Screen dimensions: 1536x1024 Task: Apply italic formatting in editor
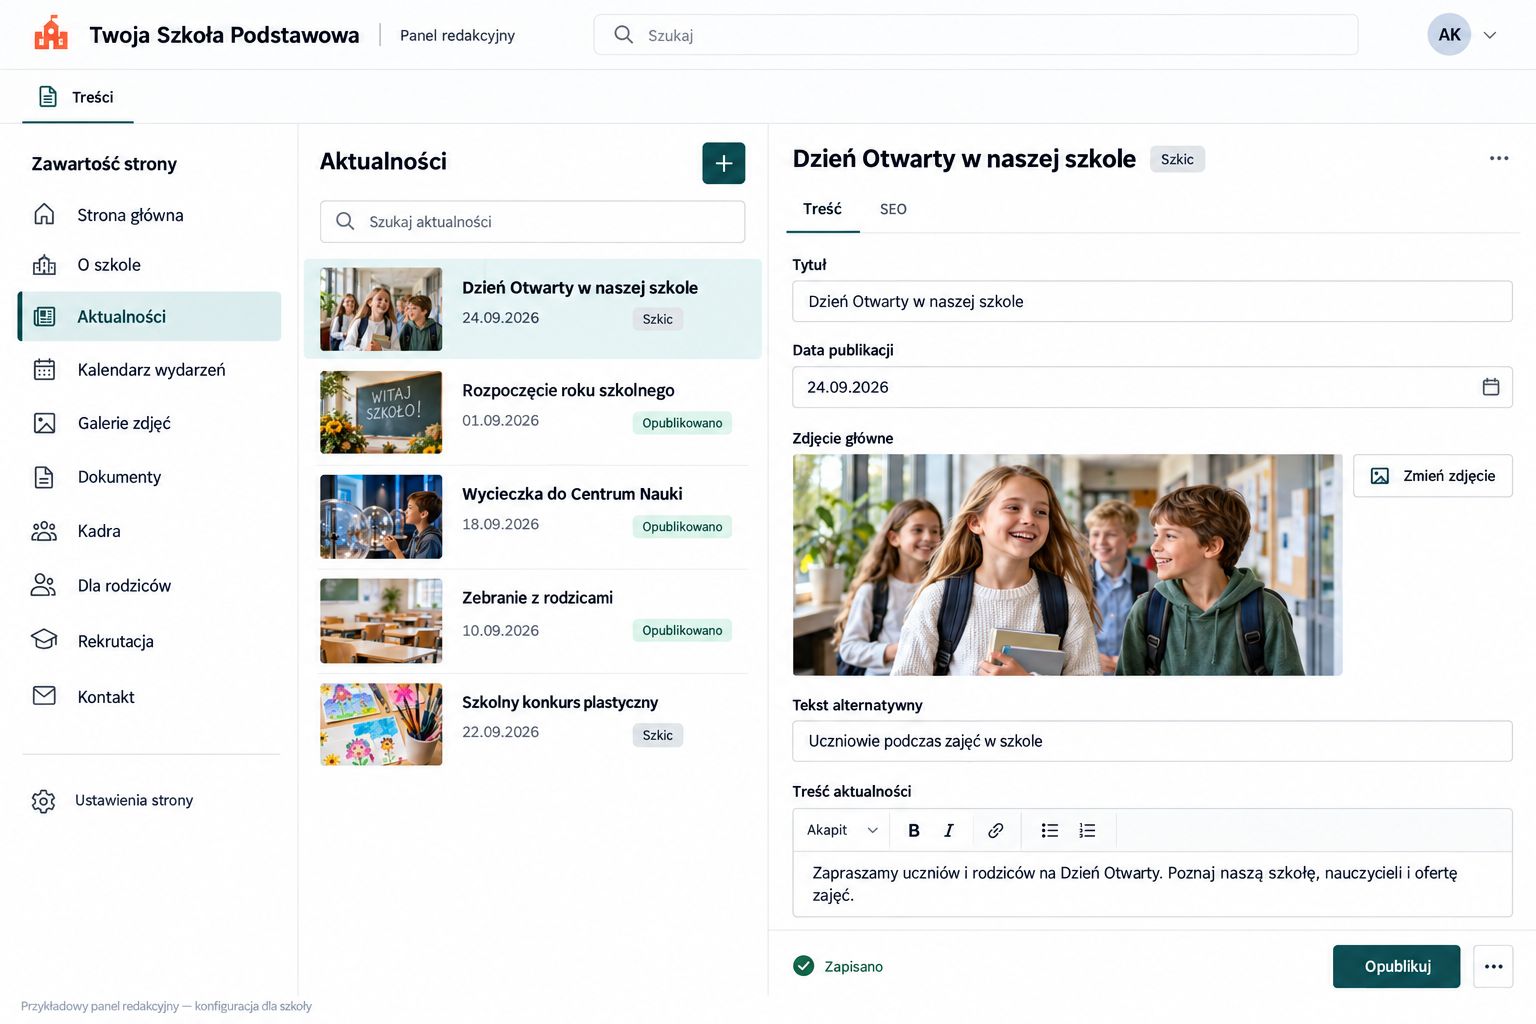tap(949, 830)
